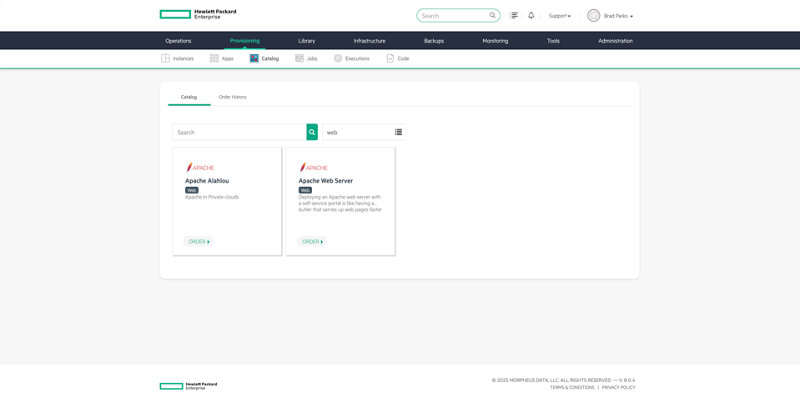Viewport: 800px width, 414px height.
Task: Click the footer Hewlett Packard Enterprise logo
Action: coord(188,386)
